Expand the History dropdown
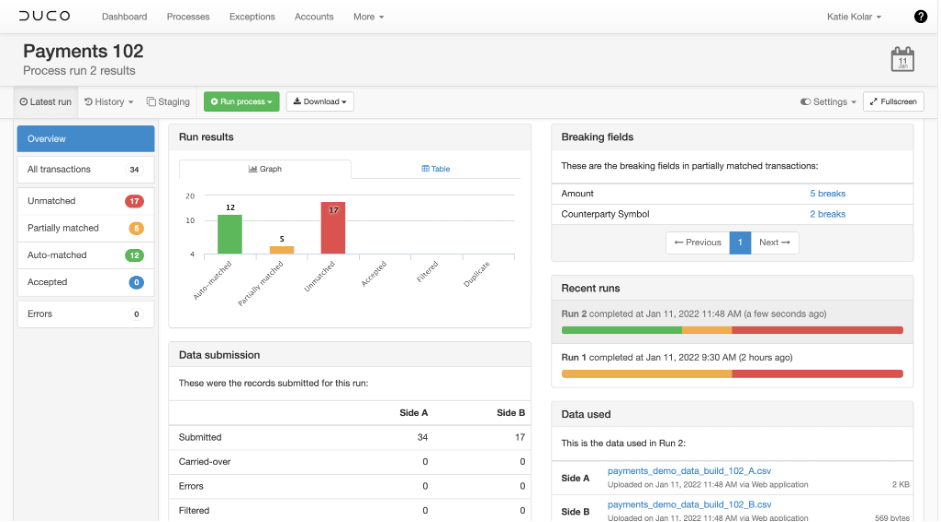Viewport: 941px width, 522px height. tap(109, 102)
